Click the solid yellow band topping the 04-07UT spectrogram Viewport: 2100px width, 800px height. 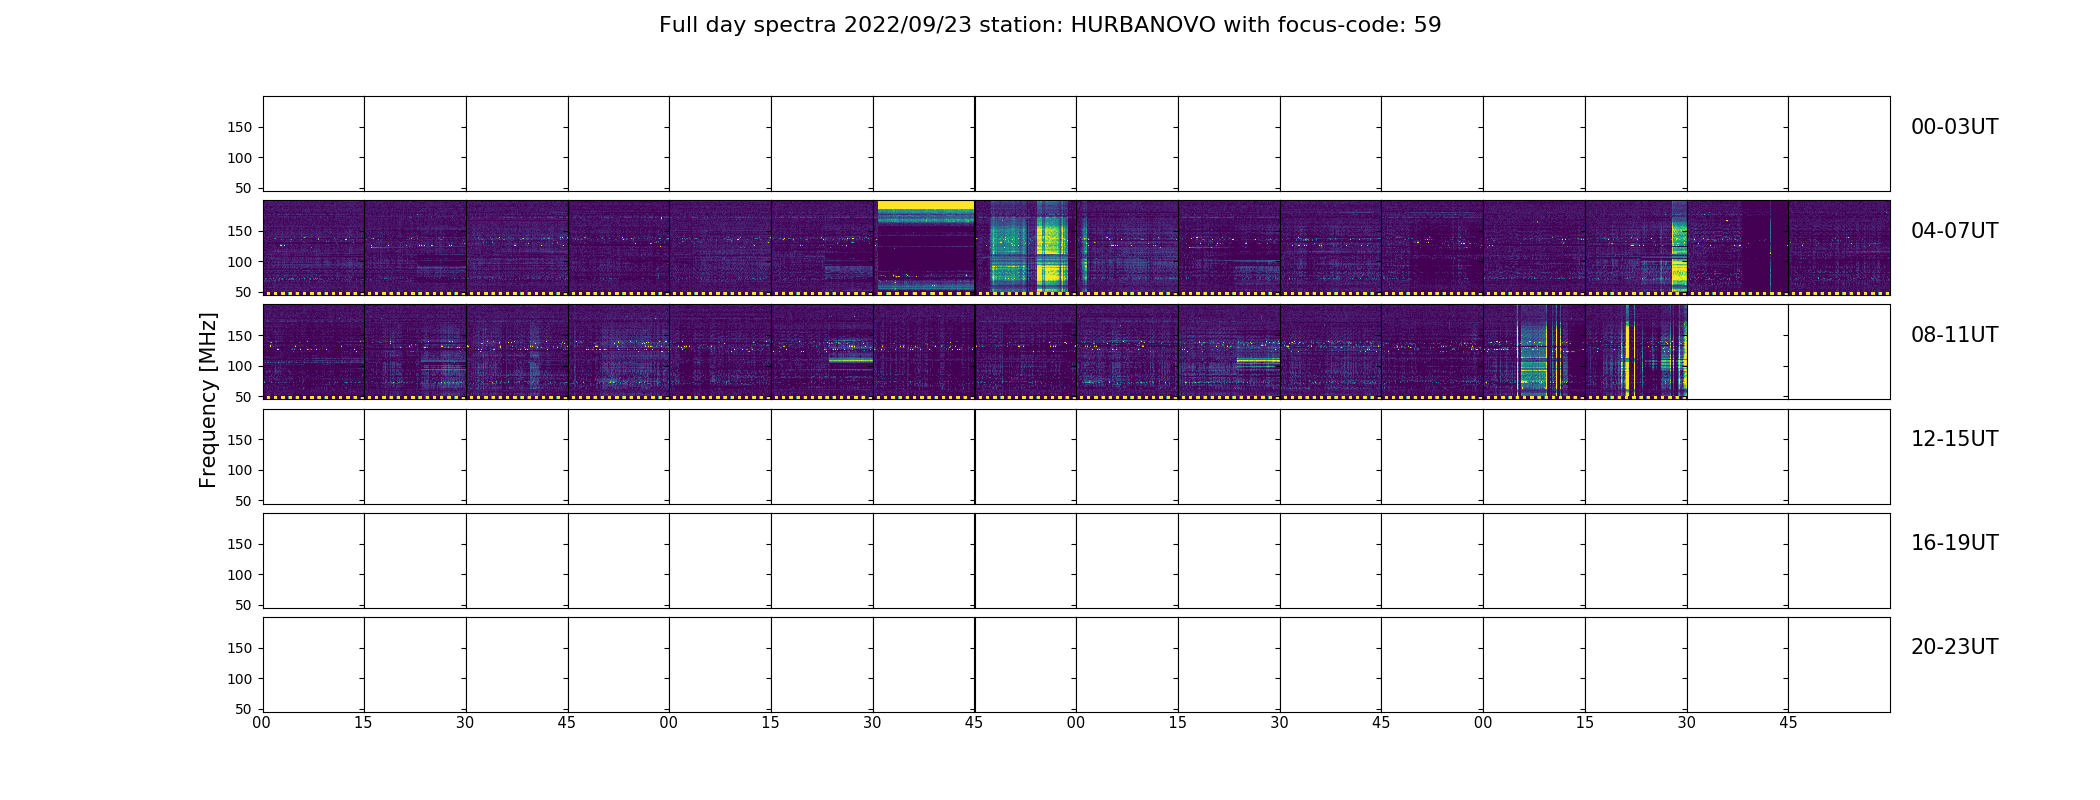925,205
